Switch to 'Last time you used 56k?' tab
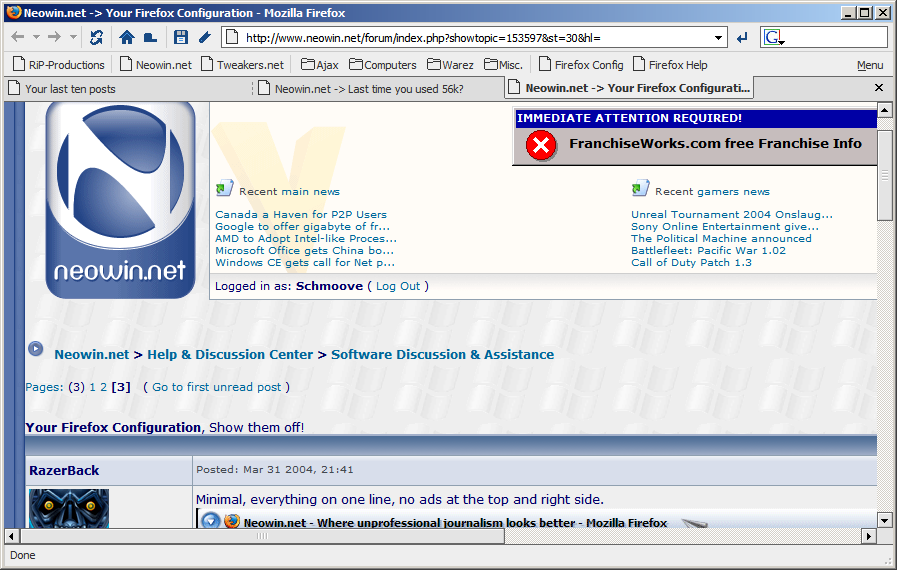This screenshot has height=570, width=897. pyautogui.click(x=378, y=89)
